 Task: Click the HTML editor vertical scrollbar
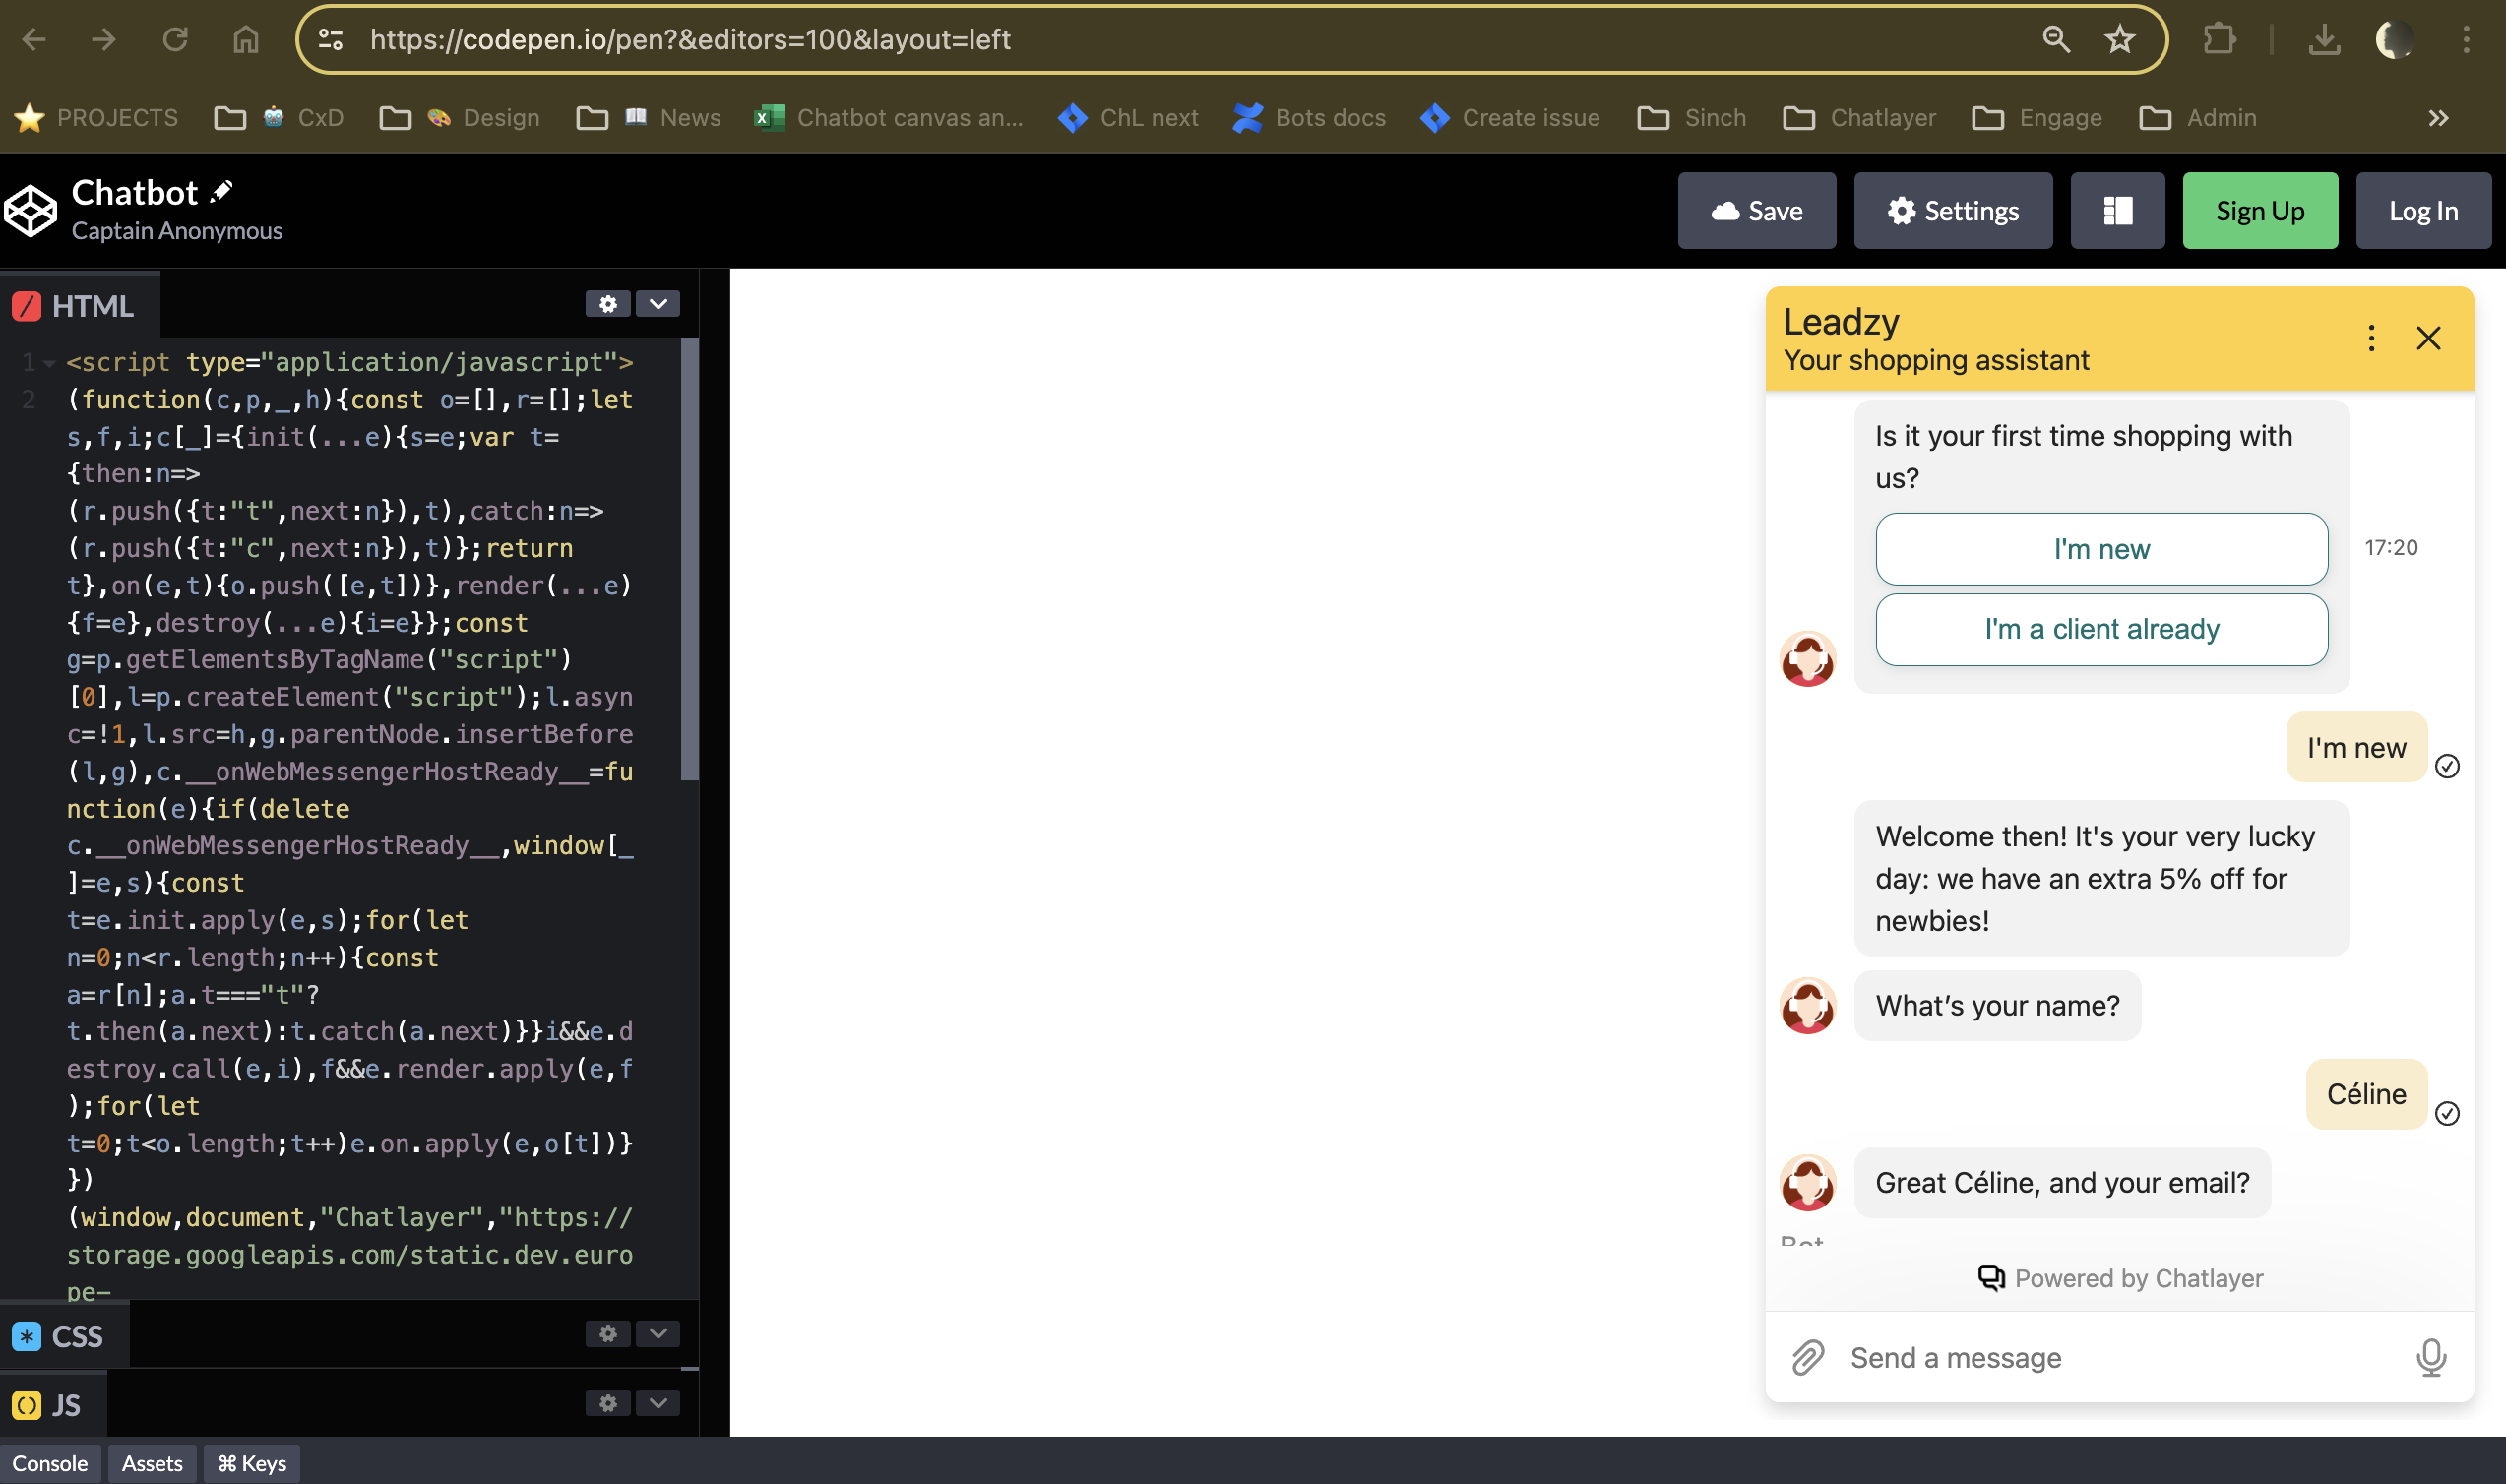click(x=689, y=560)
